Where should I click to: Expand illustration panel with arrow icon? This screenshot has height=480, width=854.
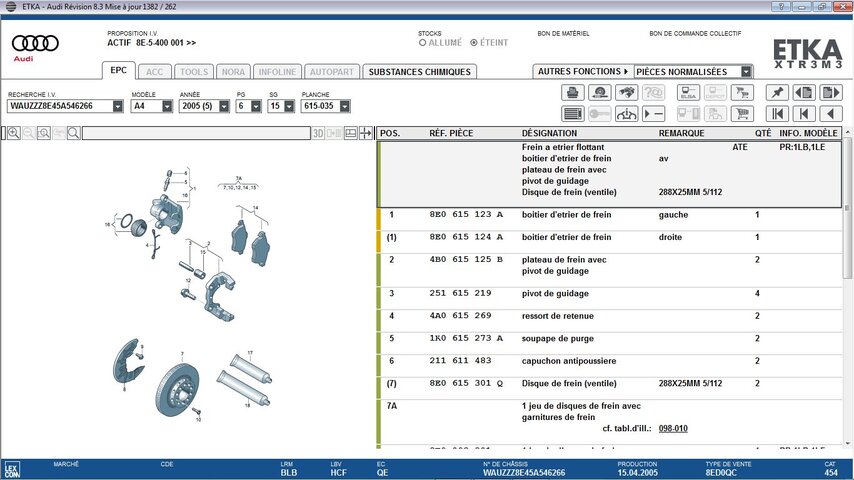[366, 133]
